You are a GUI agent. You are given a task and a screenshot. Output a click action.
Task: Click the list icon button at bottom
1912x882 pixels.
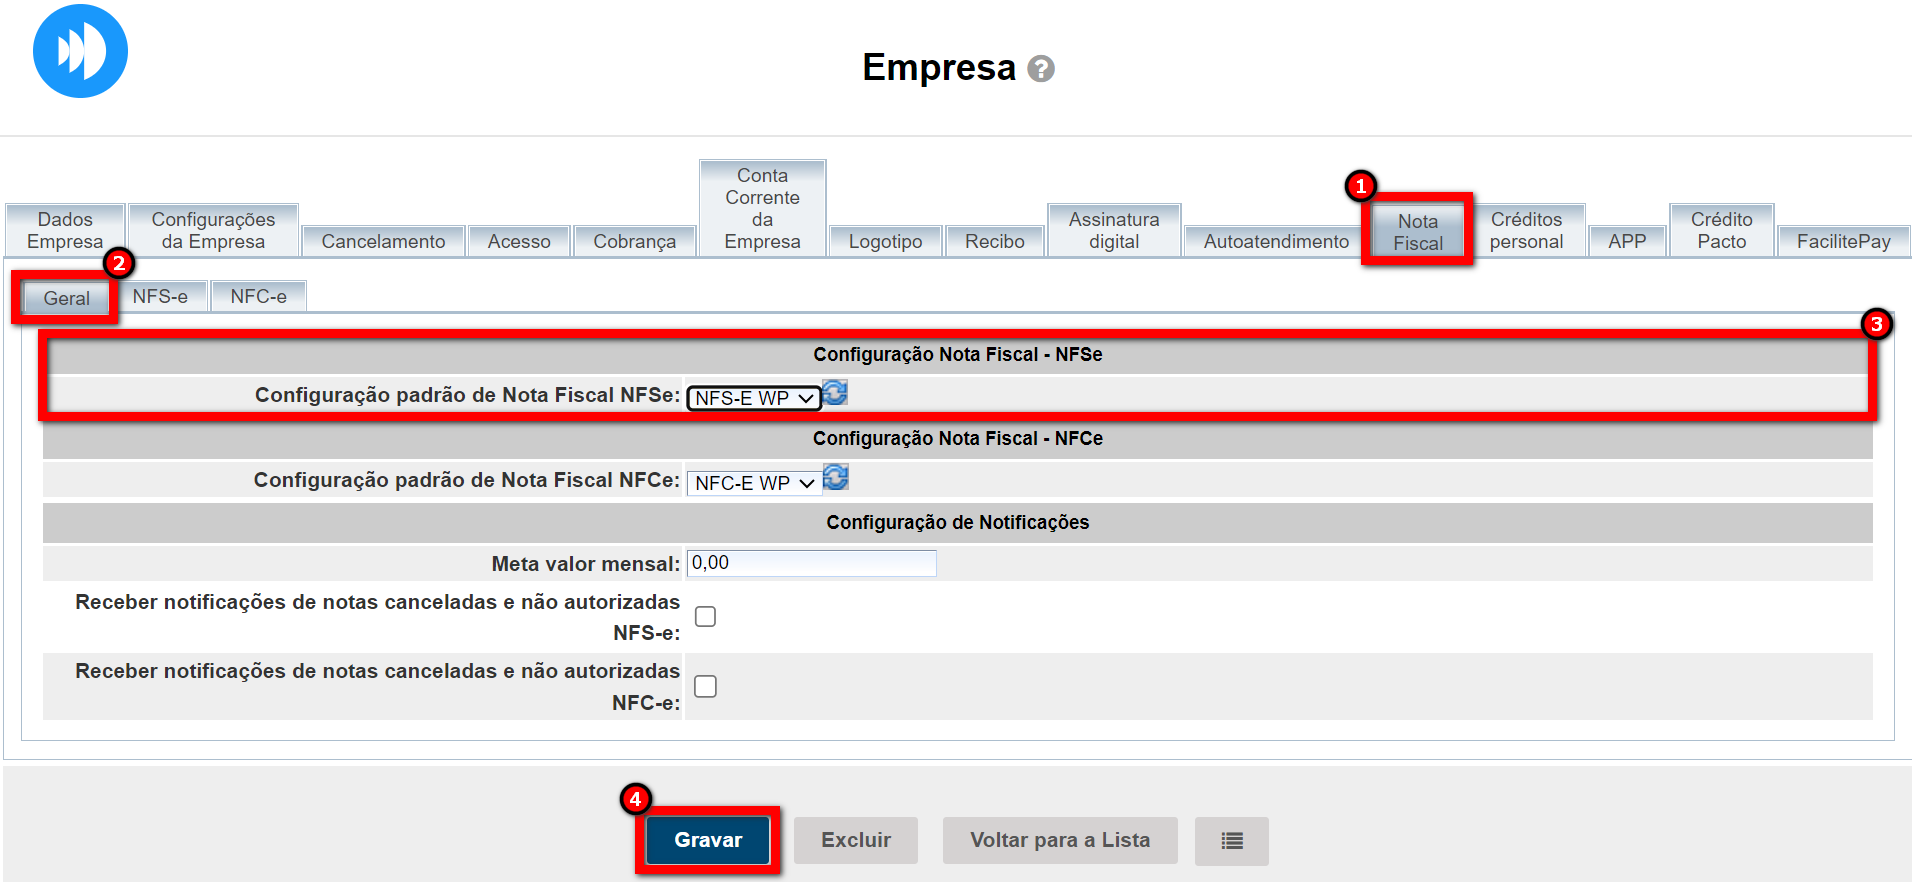[1232, 841]
